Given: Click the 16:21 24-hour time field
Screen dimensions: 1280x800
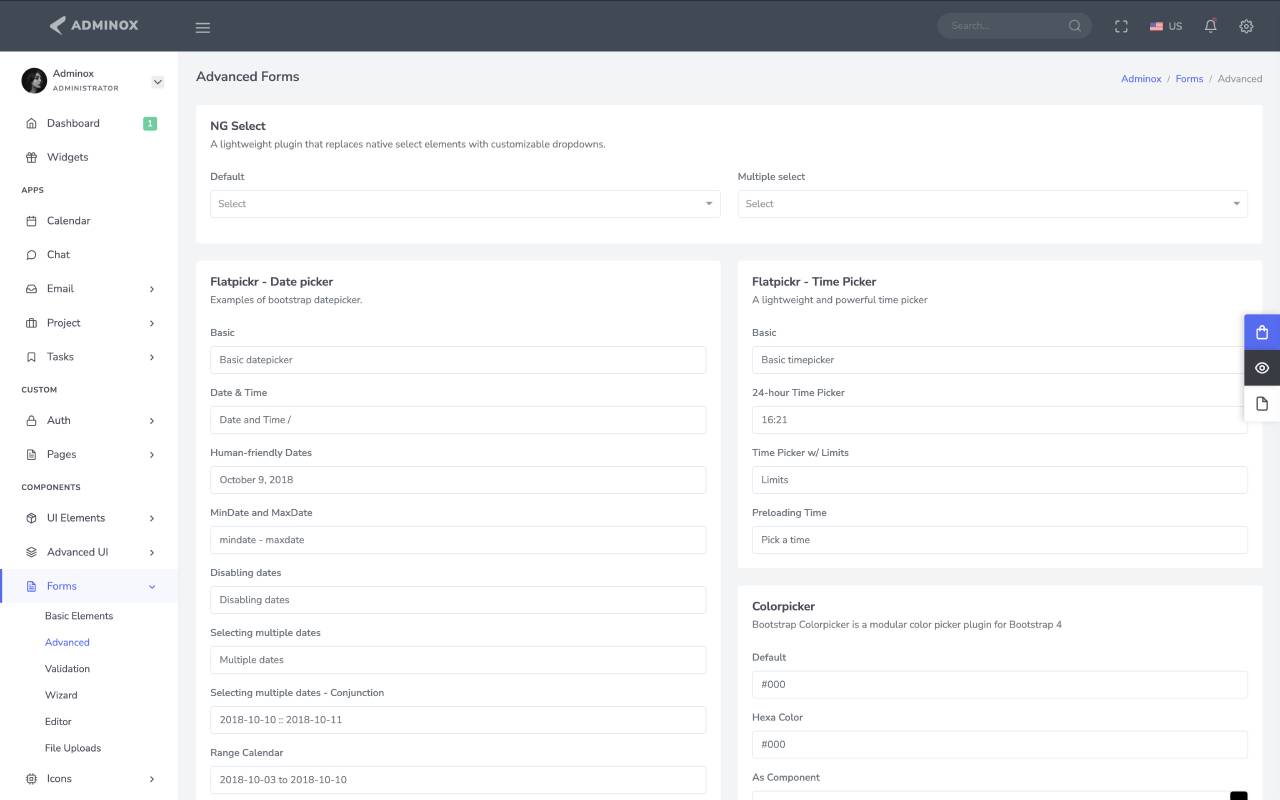Looking at the screenshot, I should point(1000,420).
